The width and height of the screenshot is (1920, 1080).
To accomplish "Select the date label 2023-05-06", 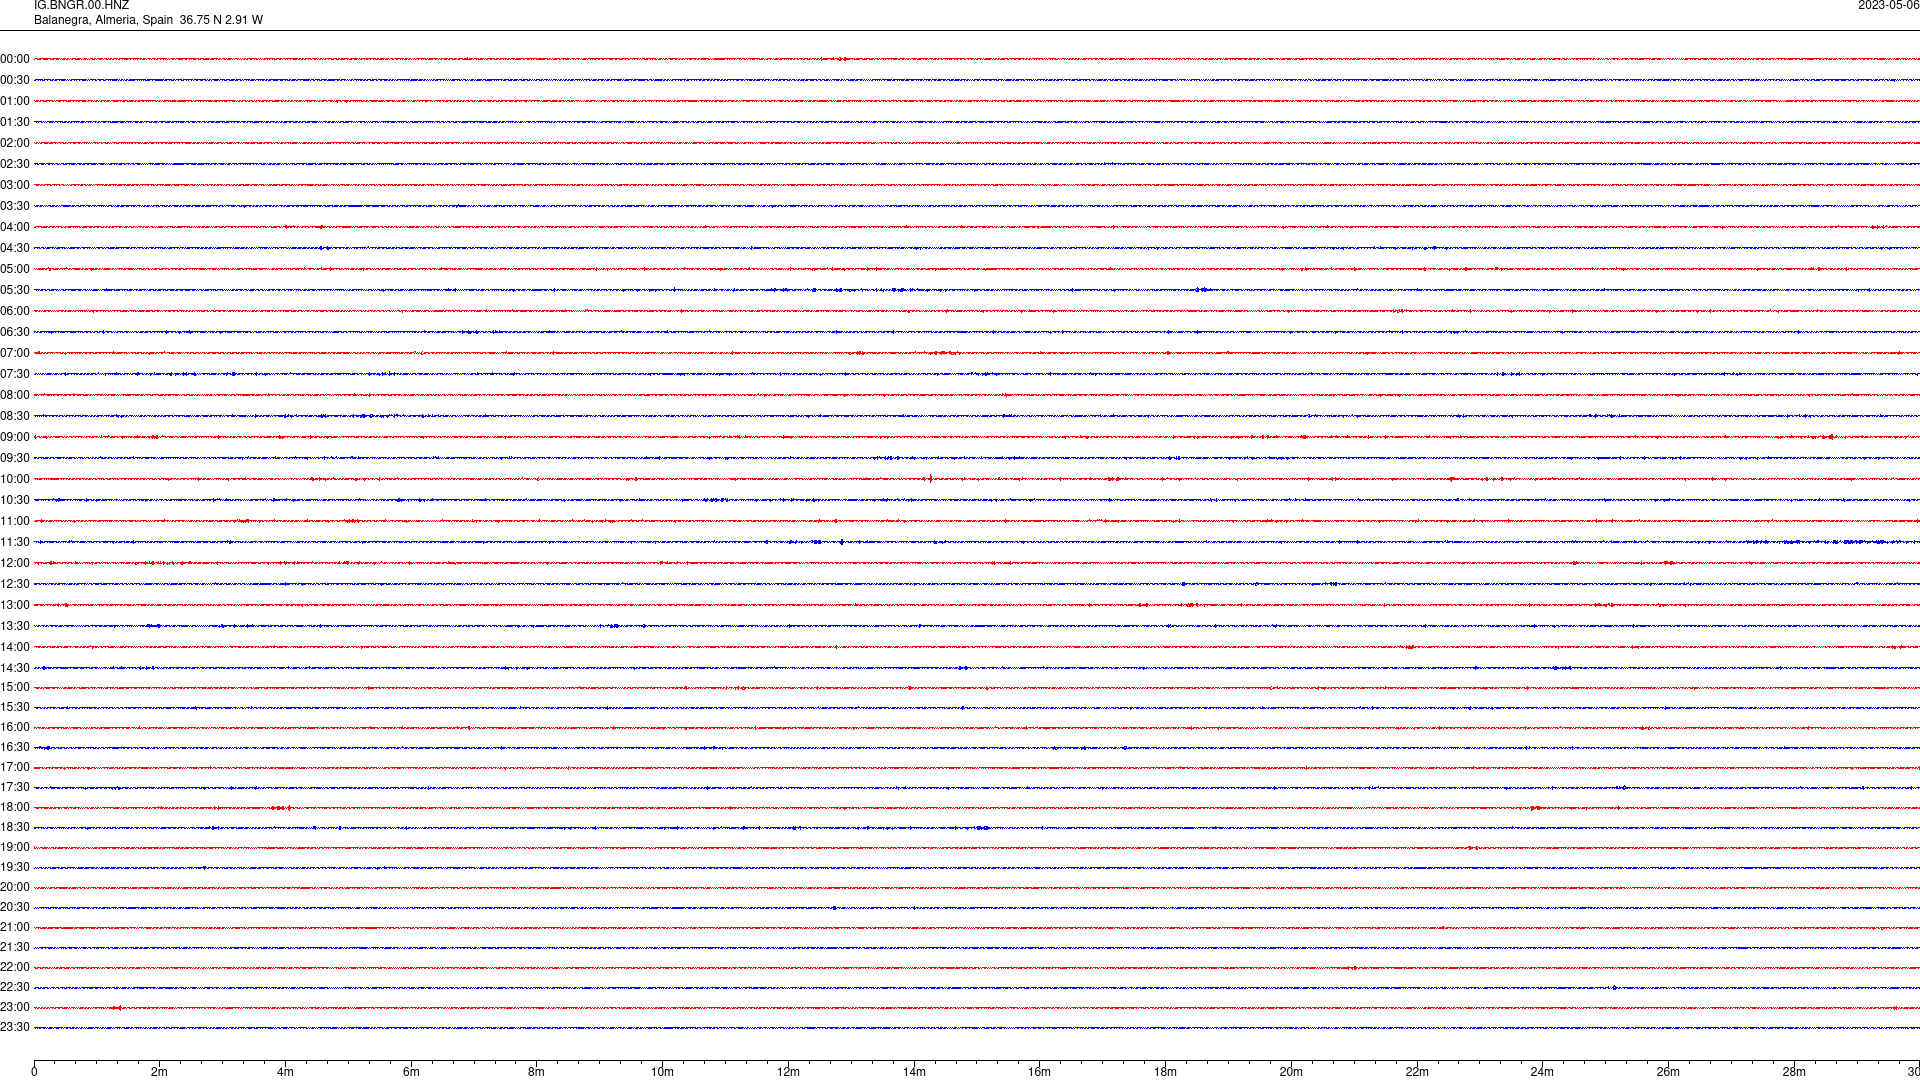I will (x=1888, y=6).
